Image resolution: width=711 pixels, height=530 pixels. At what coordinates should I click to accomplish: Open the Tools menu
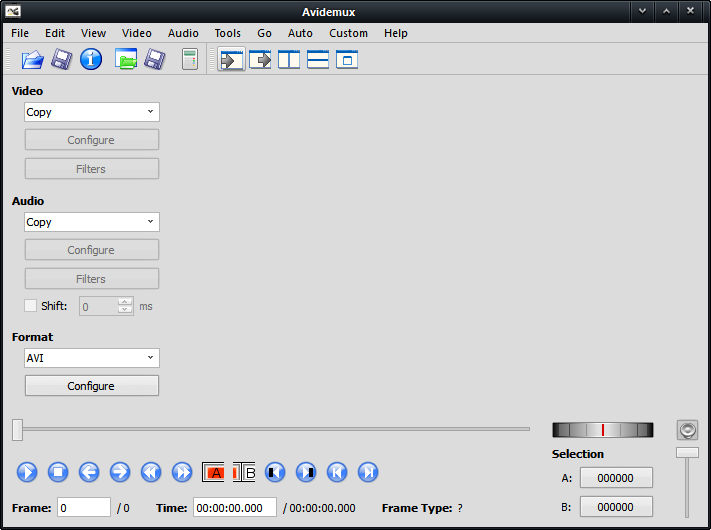[x=228, y=33]
